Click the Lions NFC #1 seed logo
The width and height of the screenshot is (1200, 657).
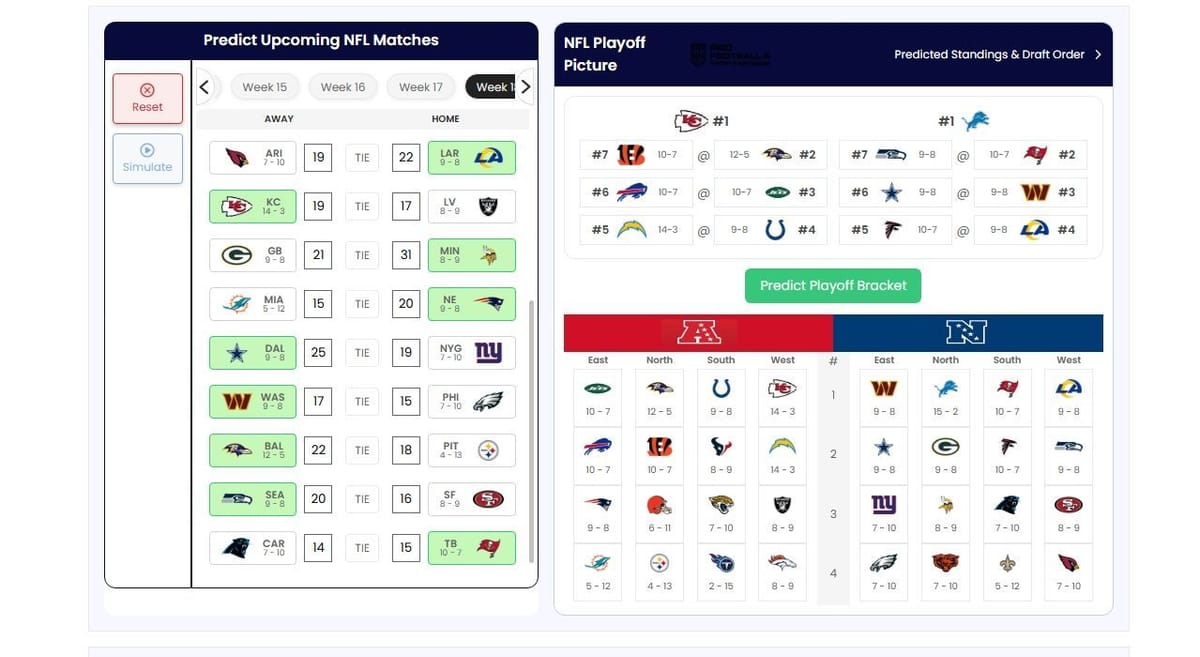(x=972, y=117)
